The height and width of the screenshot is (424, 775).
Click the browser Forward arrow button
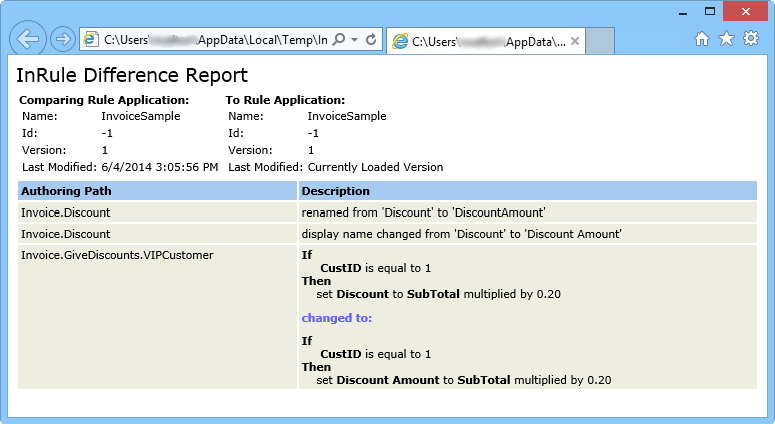[x=62, y=40]
